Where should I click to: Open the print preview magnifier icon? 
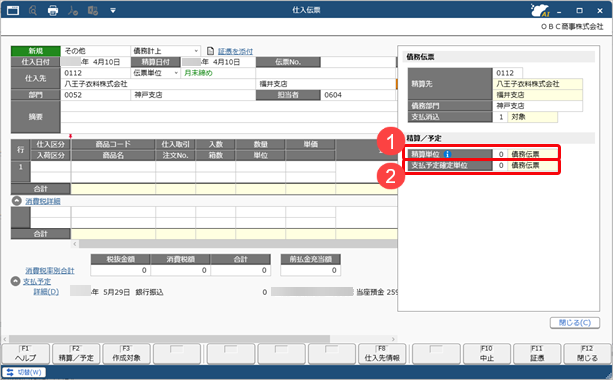click(33, 10)
